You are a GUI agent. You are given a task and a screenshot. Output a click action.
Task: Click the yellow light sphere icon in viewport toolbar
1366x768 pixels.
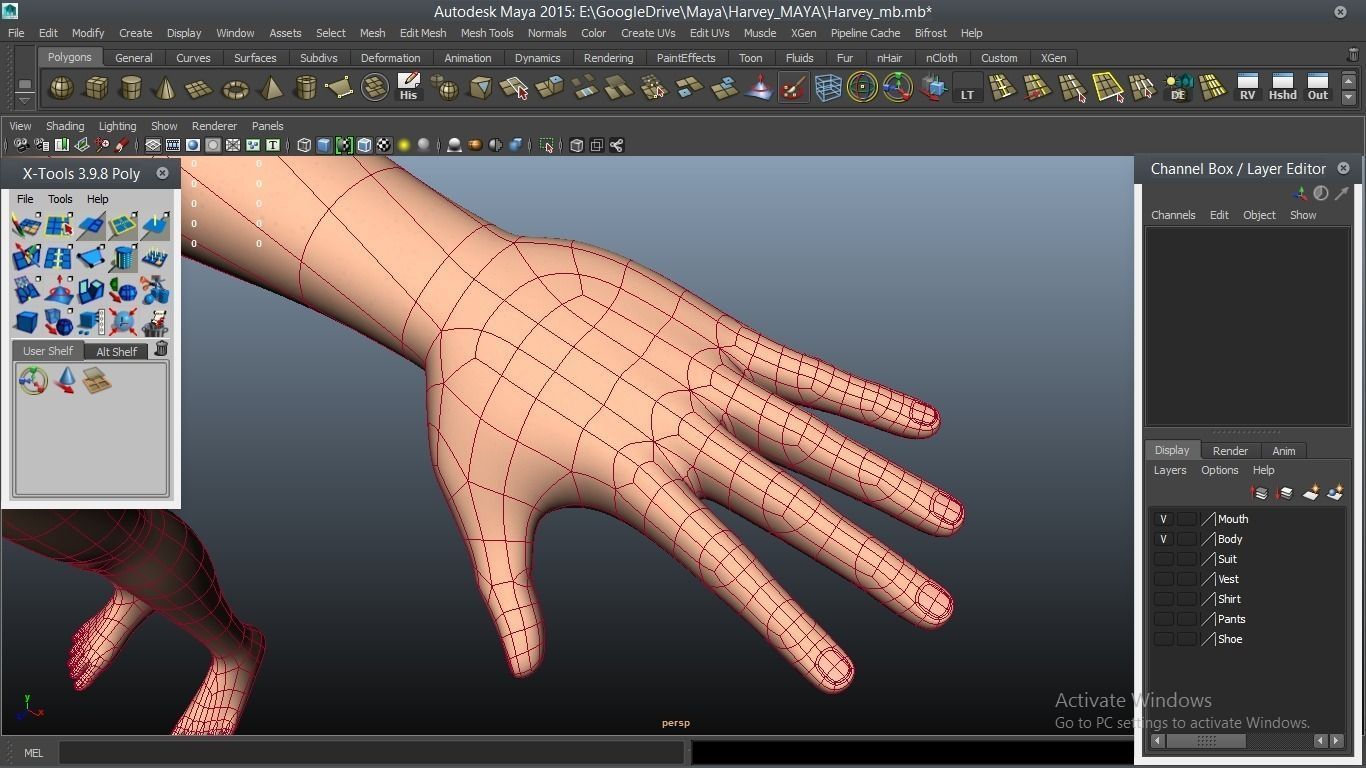(404, 145)
